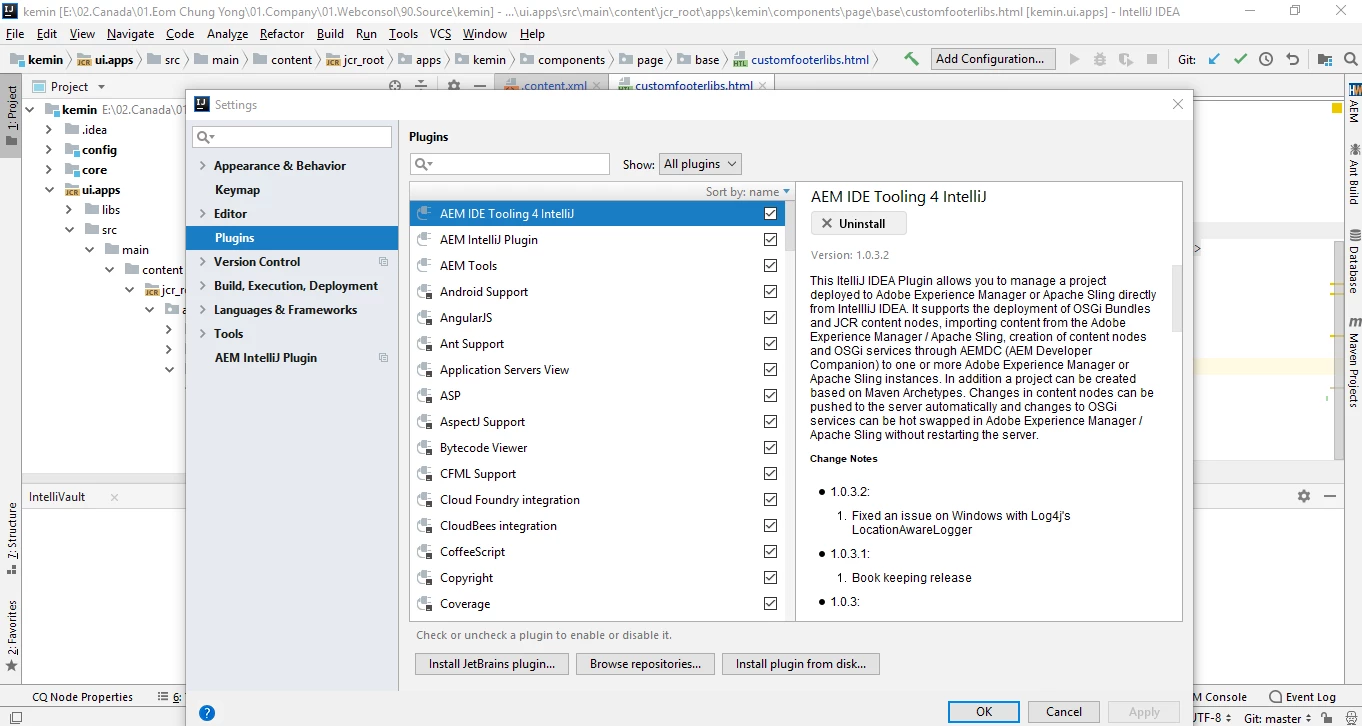Click the search icon in plugins filter
Screen dimensions: 1362x726
[x=422, y=164]
